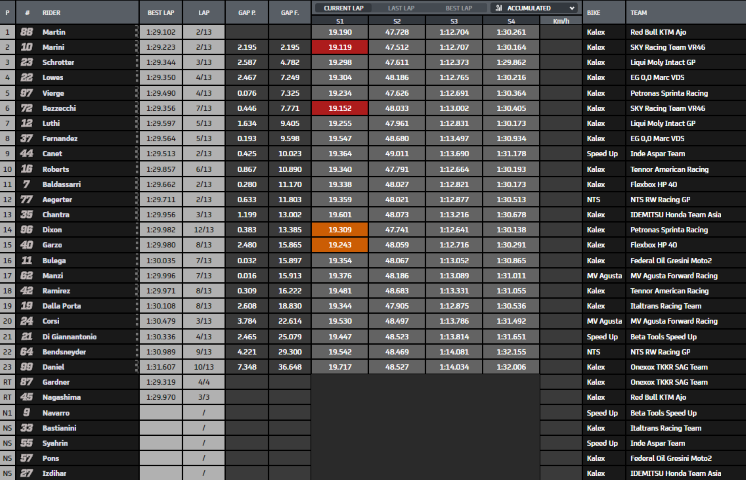Viewport: 746px width, 480px height.
Task: Click number 72 badge for Bezzecchi
Action: pos(27,107)
